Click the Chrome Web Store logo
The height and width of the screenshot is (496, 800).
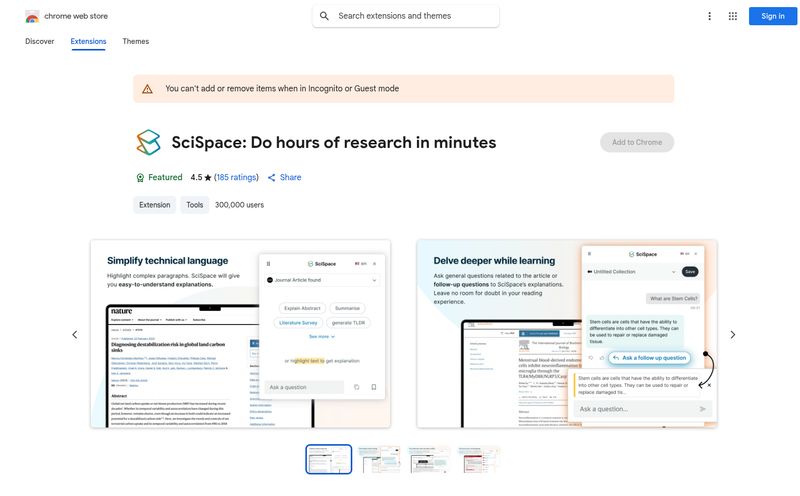32,16
